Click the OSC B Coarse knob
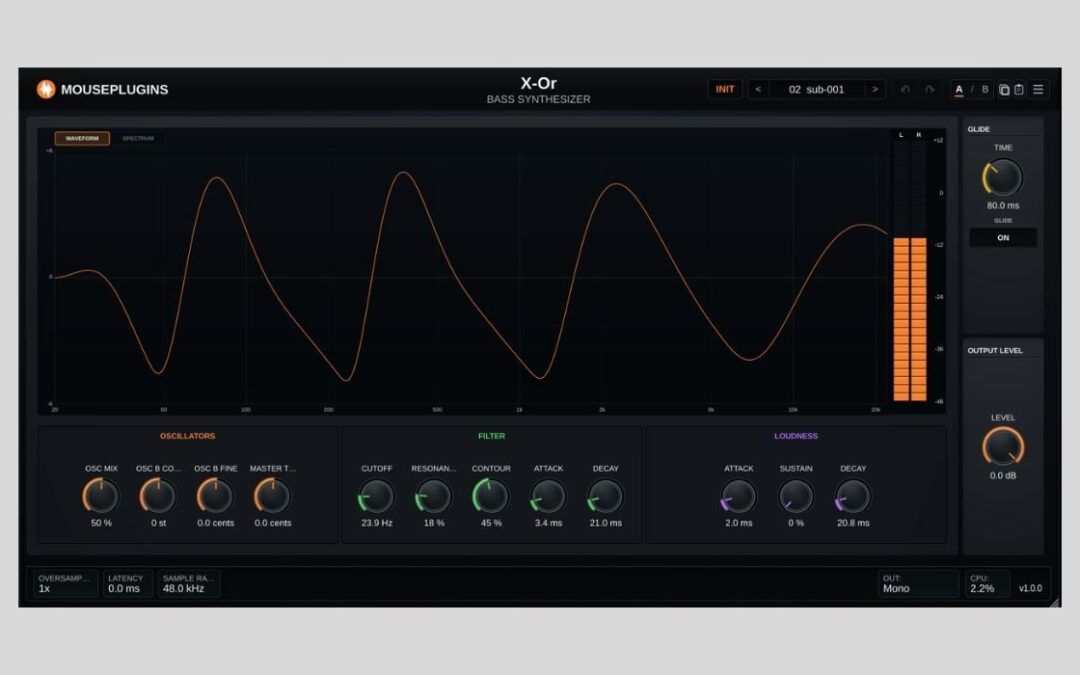The height and width of the screenshot is (675, 1080). pos(158,496)
